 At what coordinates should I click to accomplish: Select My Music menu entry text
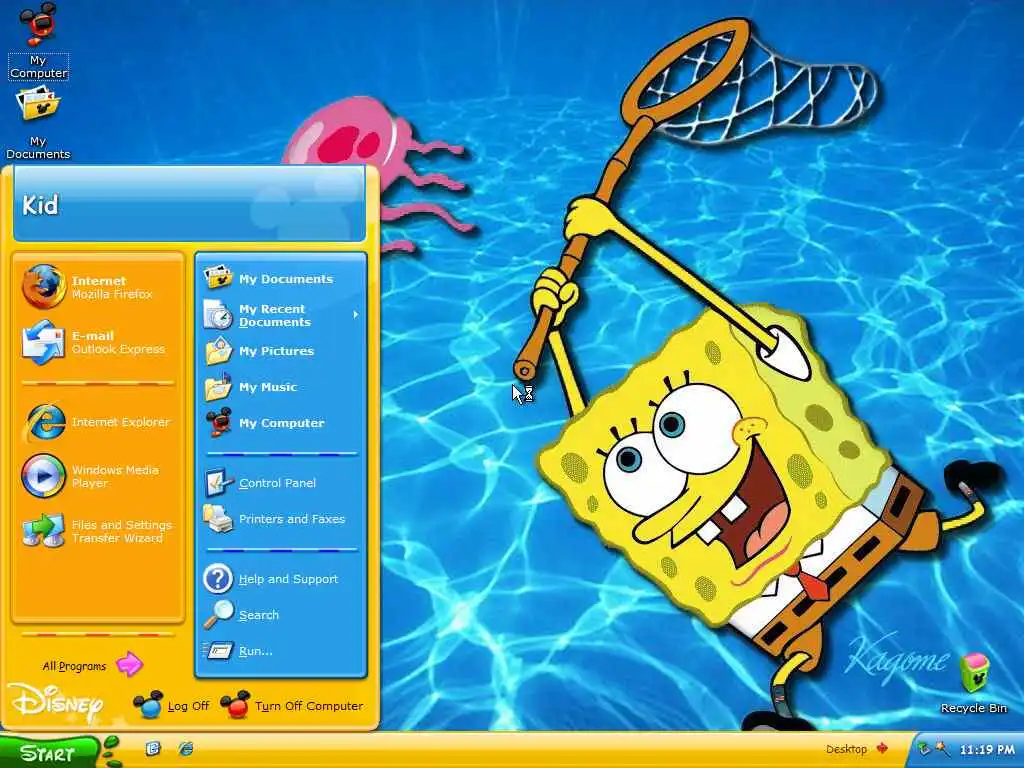[268, 387]
